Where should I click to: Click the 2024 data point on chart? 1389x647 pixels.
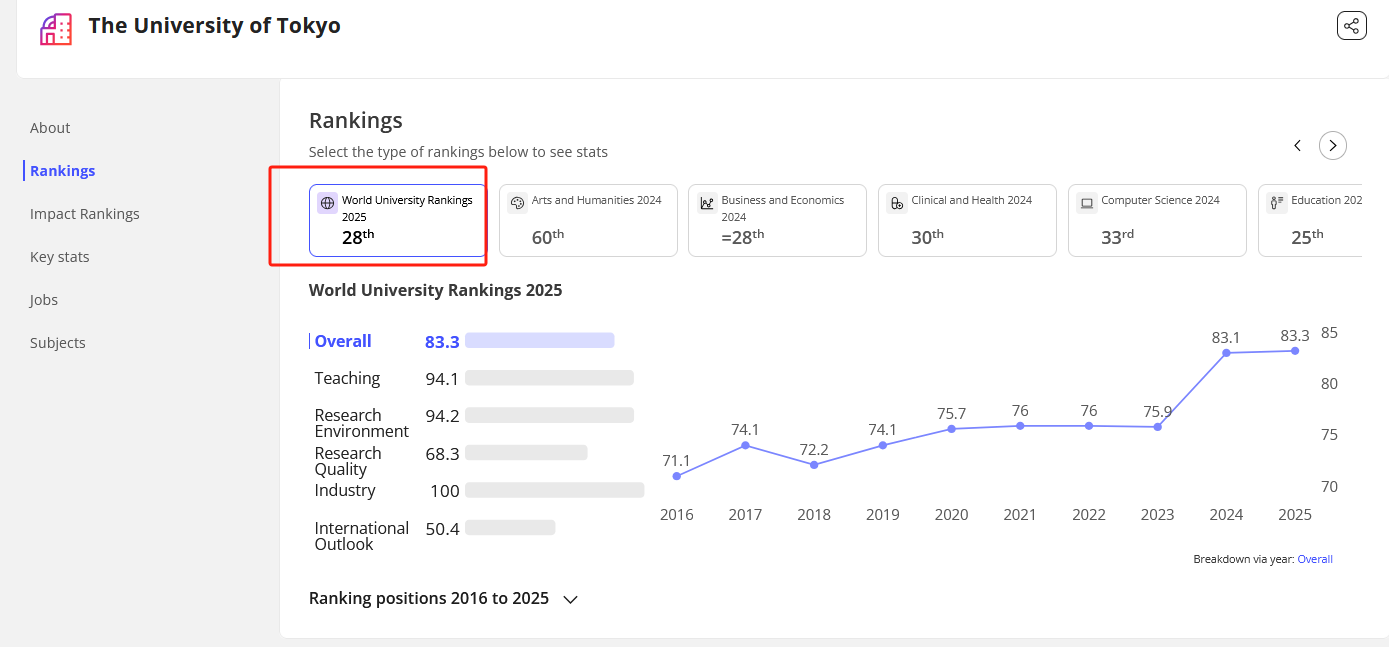click(x=1226, y=353)
